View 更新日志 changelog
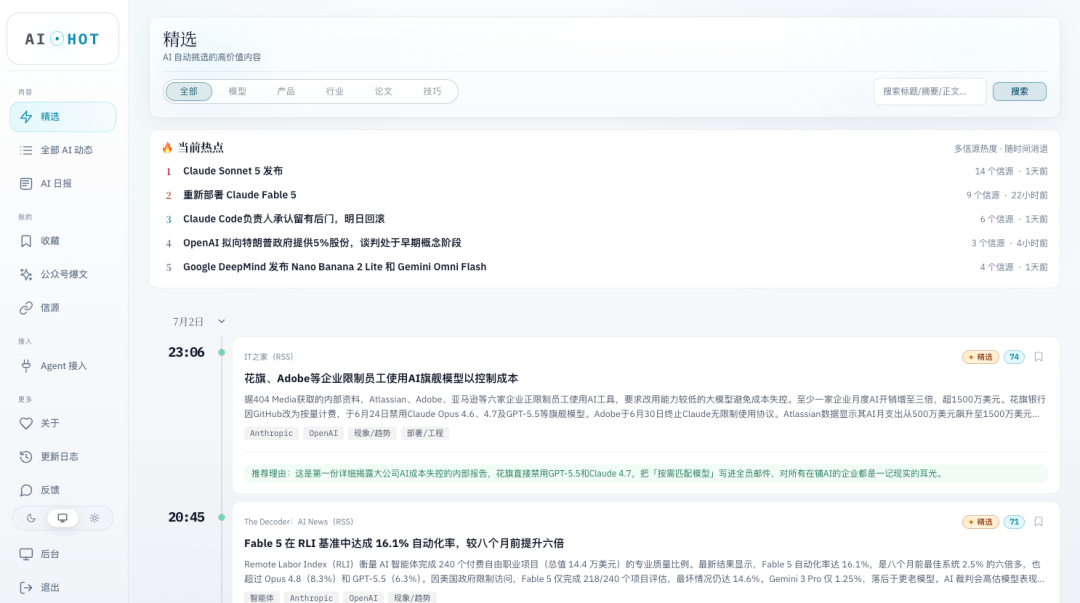The height and width of the screenshot is (603, 1080). point(63,456)
